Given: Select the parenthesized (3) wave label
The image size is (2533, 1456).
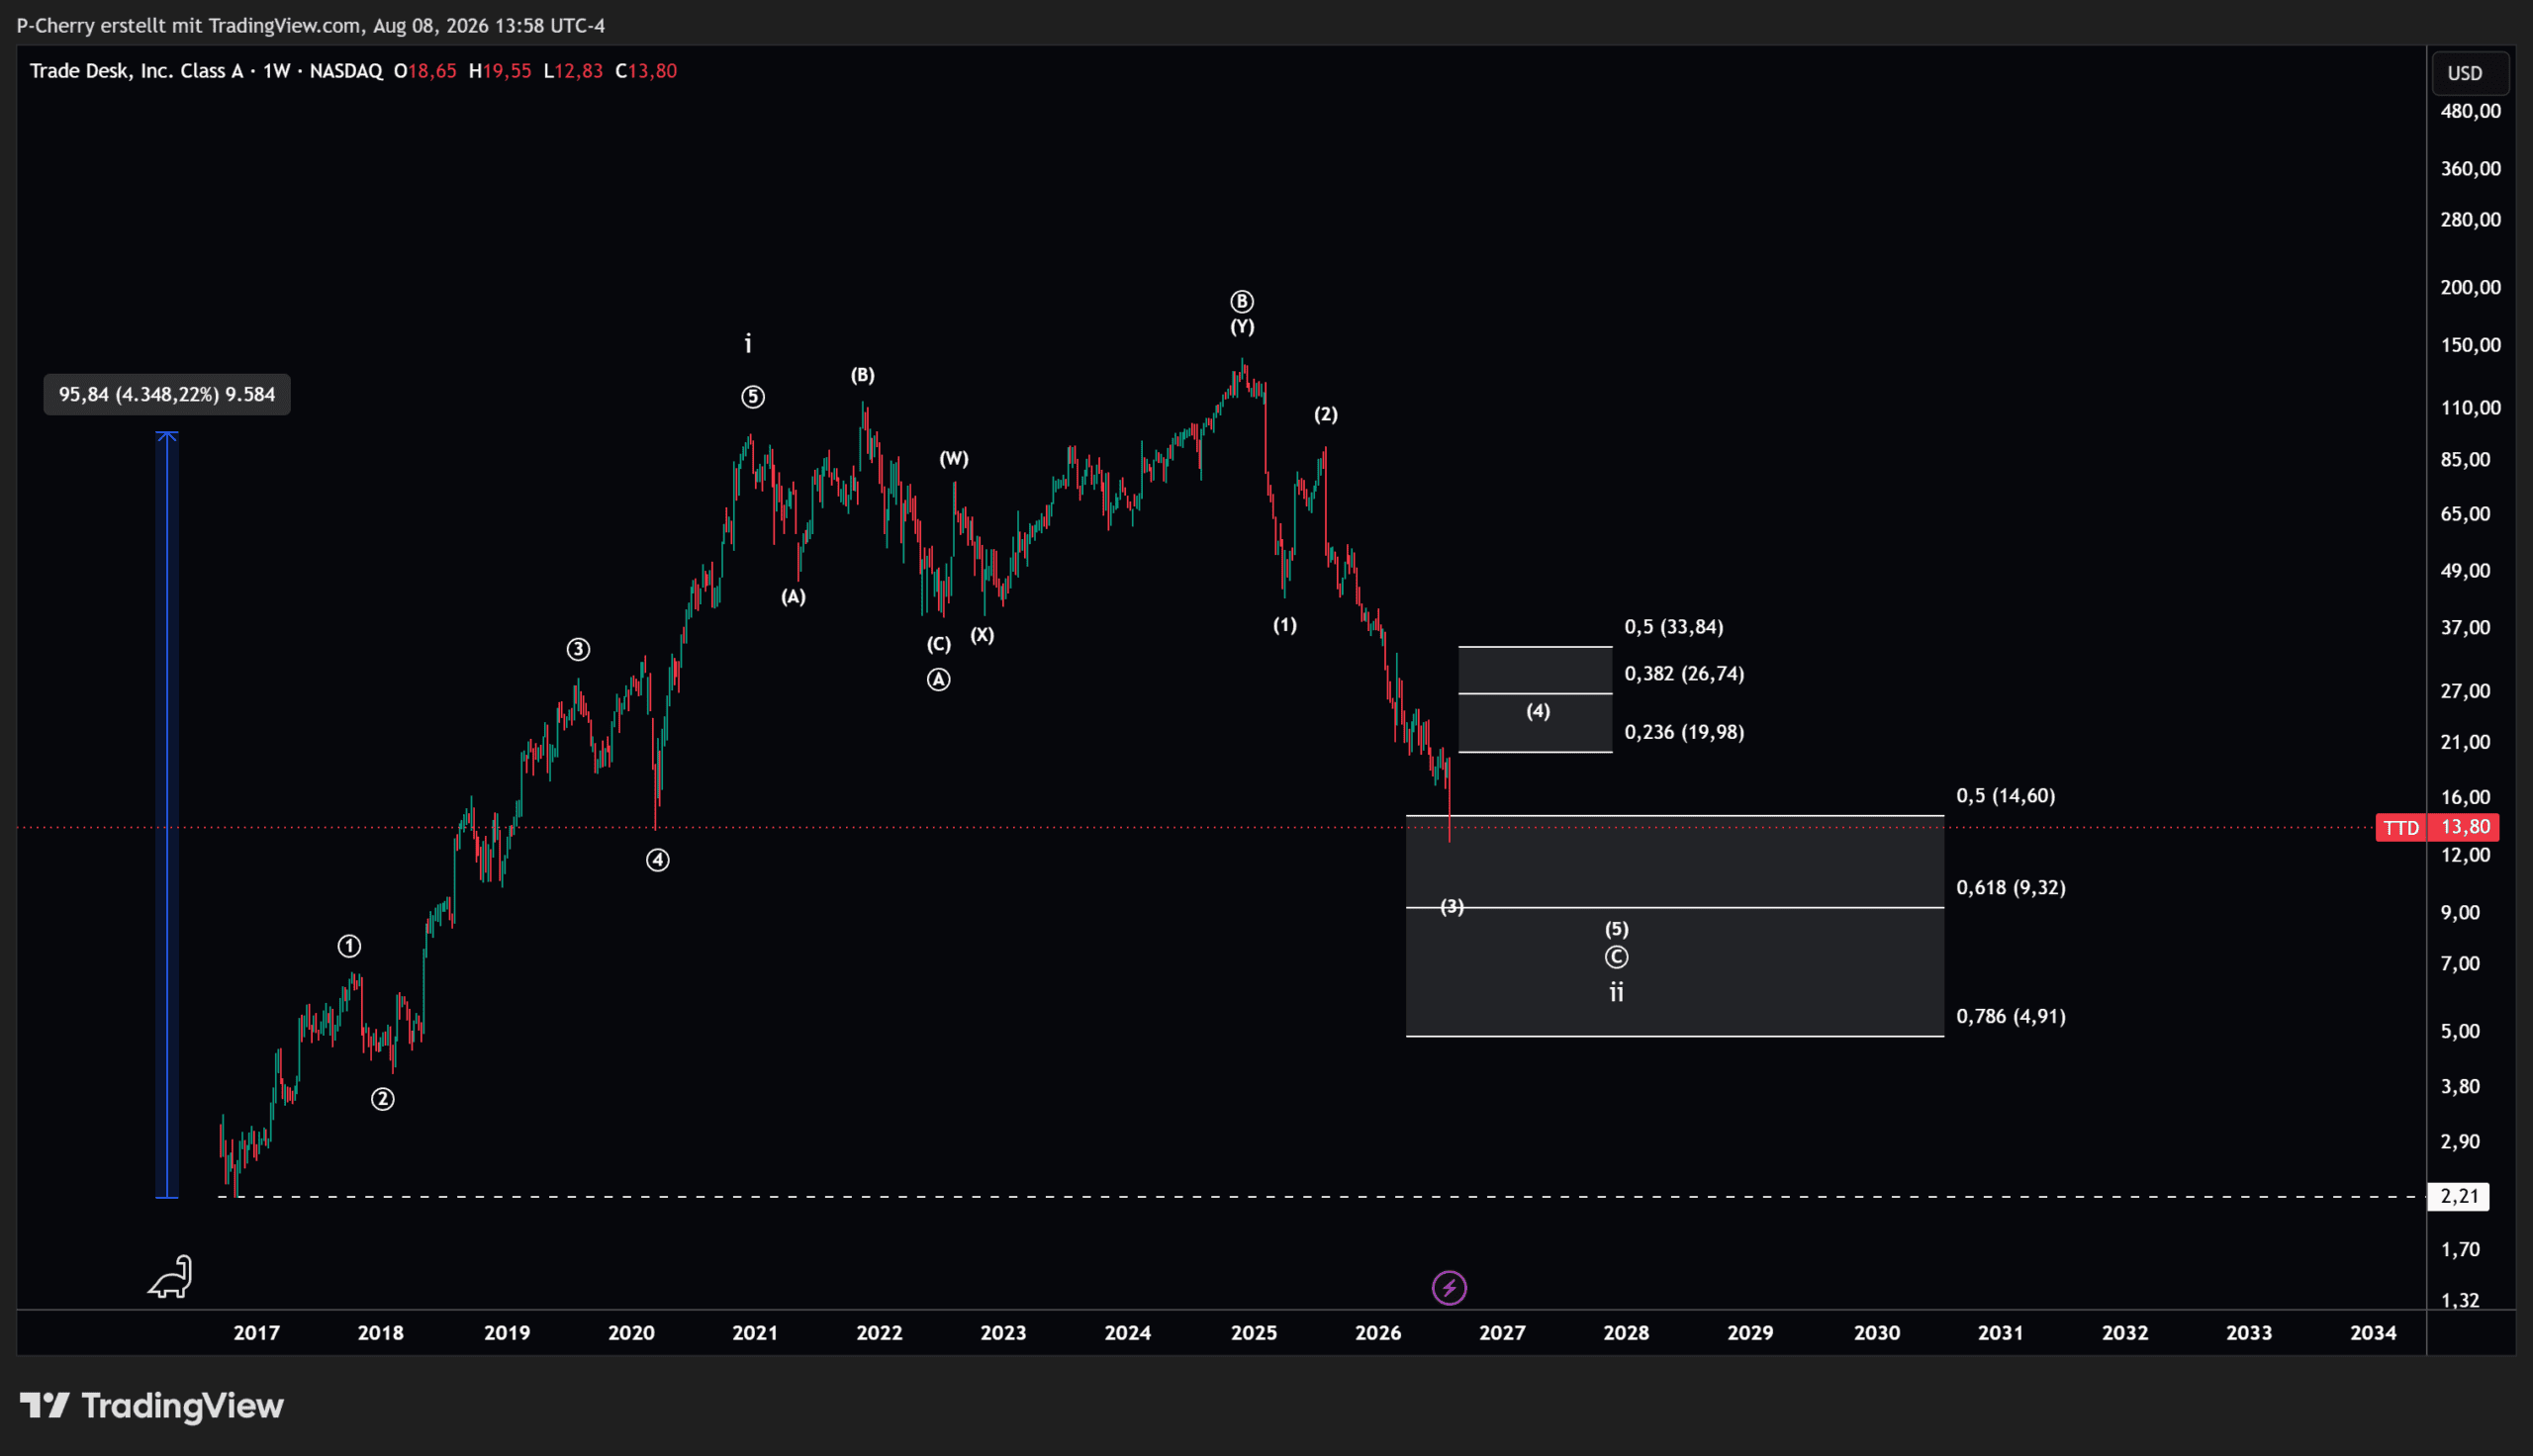Looking at the screenshot, I should 1452,907.
